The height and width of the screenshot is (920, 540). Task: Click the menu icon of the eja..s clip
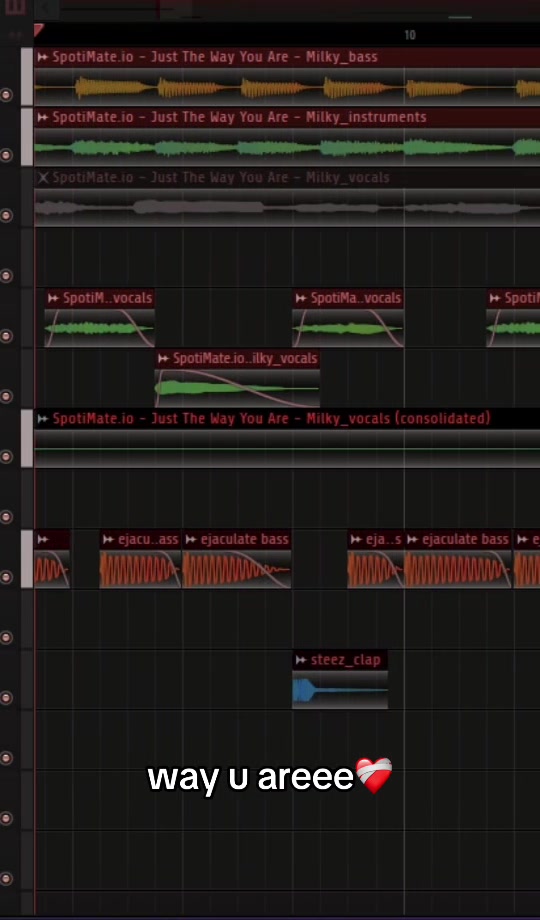356,540
